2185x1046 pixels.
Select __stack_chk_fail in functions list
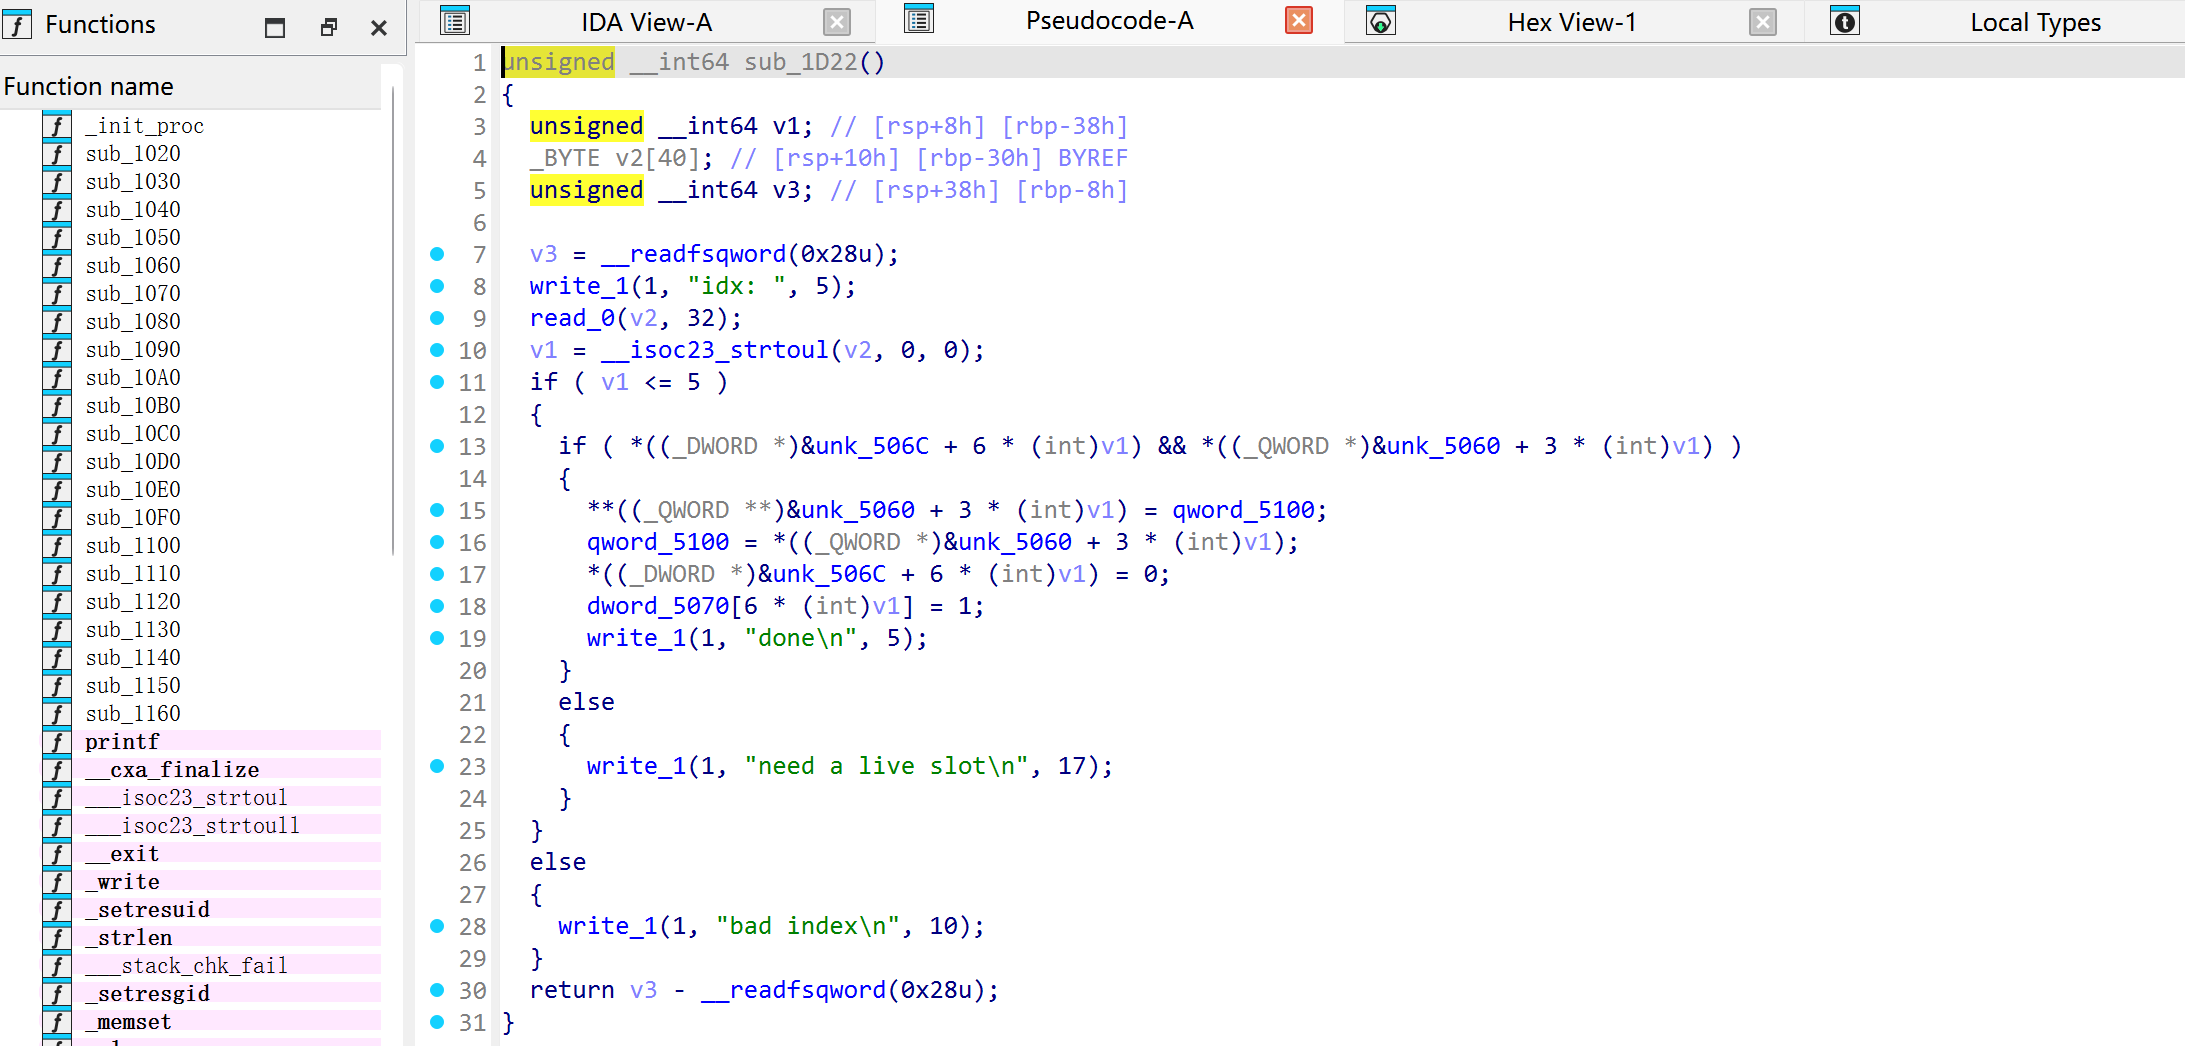pos(186,966)
